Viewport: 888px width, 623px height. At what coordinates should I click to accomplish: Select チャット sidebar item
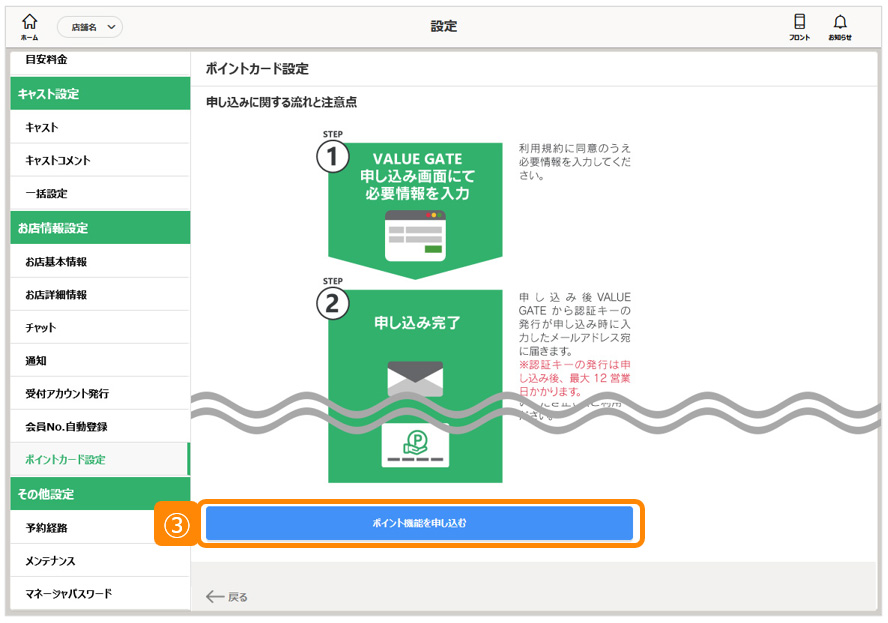pyautogui.click(x=41, y=328)
